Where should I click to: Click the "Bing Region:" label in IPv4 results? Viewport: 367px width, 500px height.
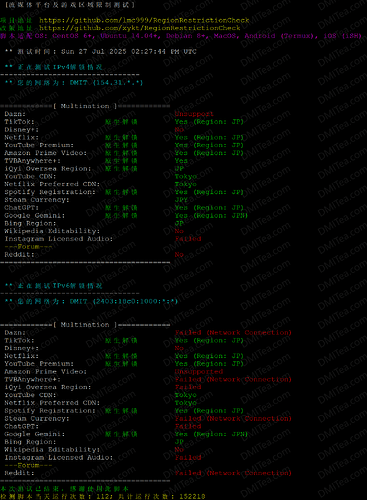tap(30, 223)
